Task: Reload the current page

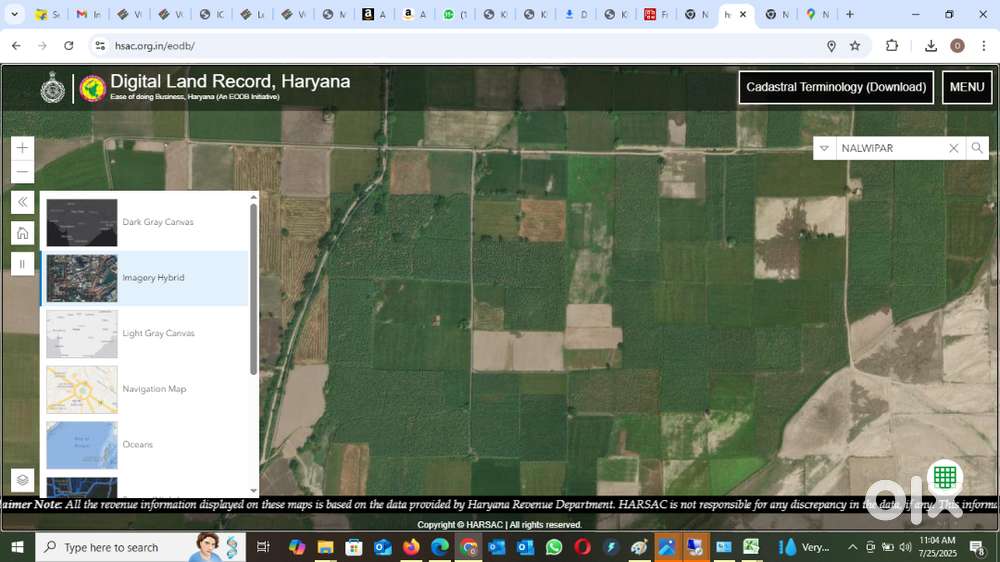Action: [69, 46]
